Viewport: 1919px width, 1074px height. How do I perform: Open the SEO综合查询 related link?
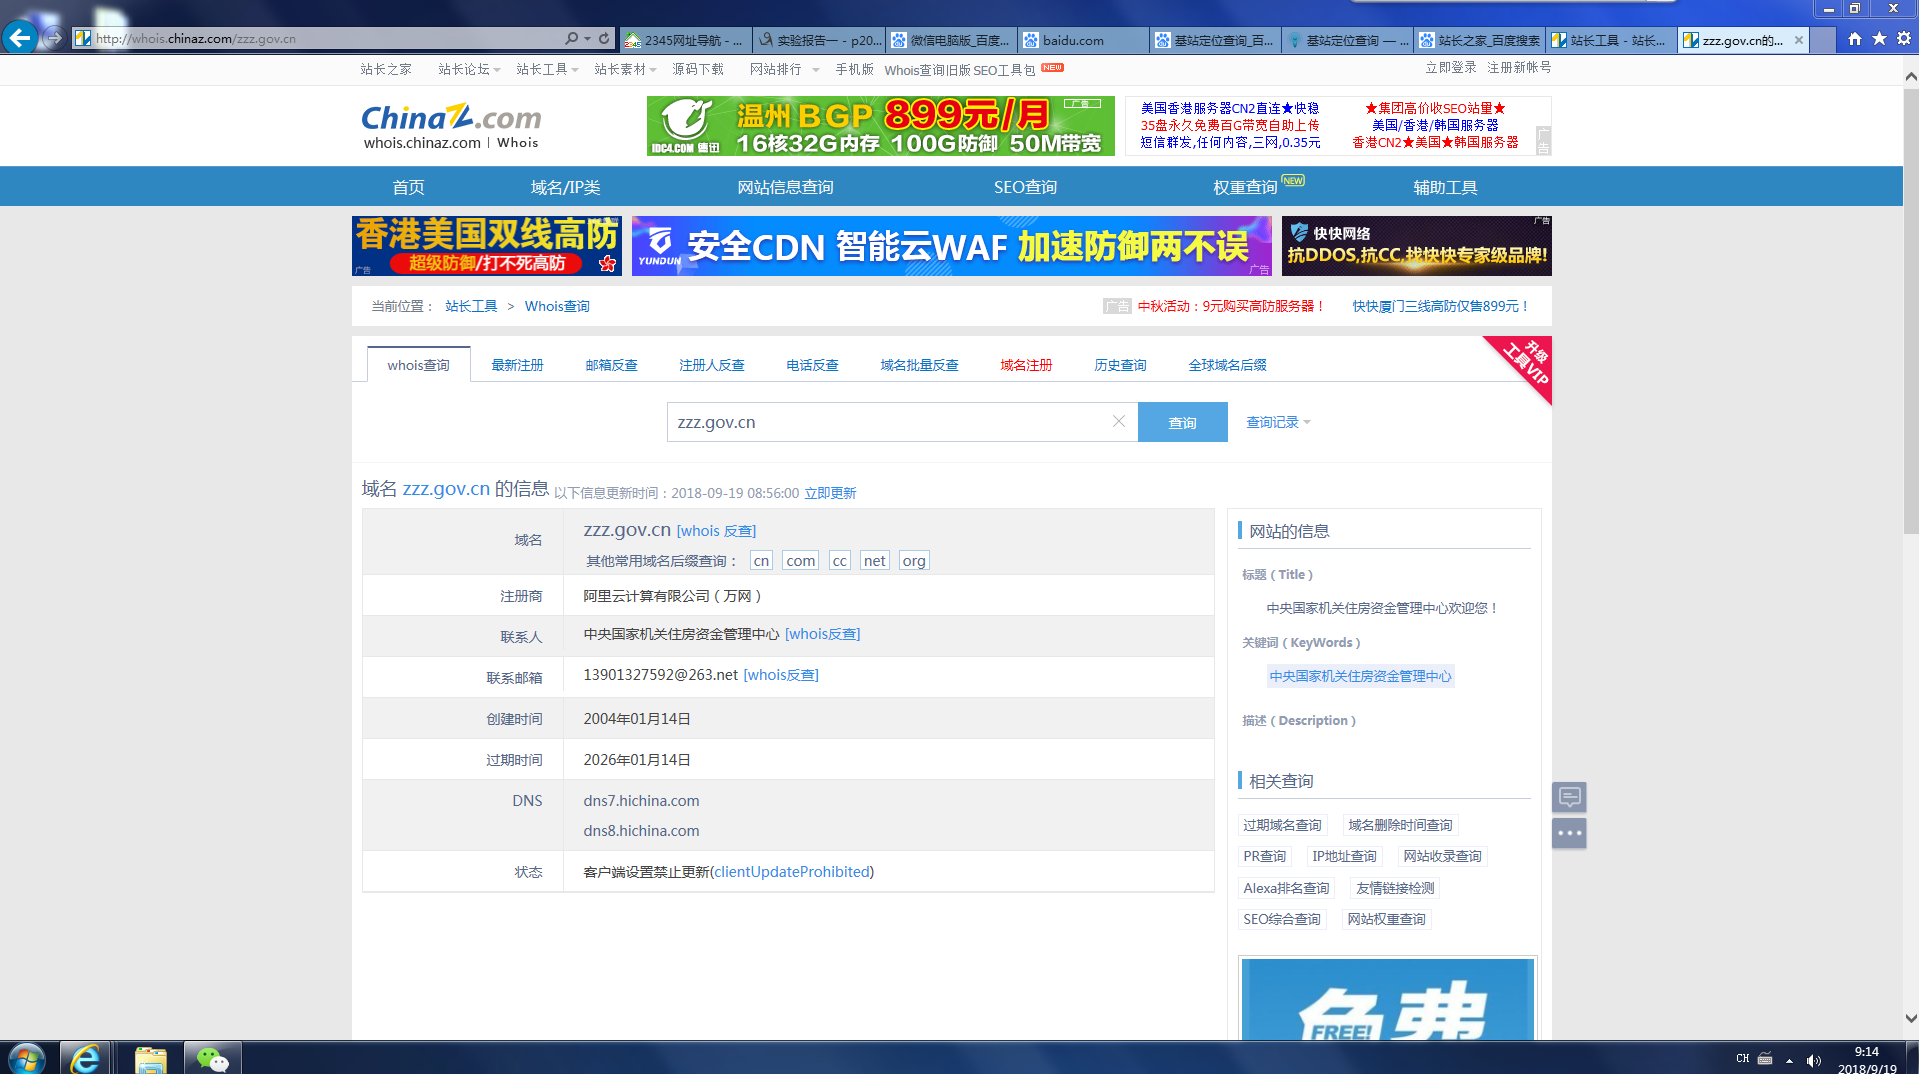click(x=1281, y=919)
